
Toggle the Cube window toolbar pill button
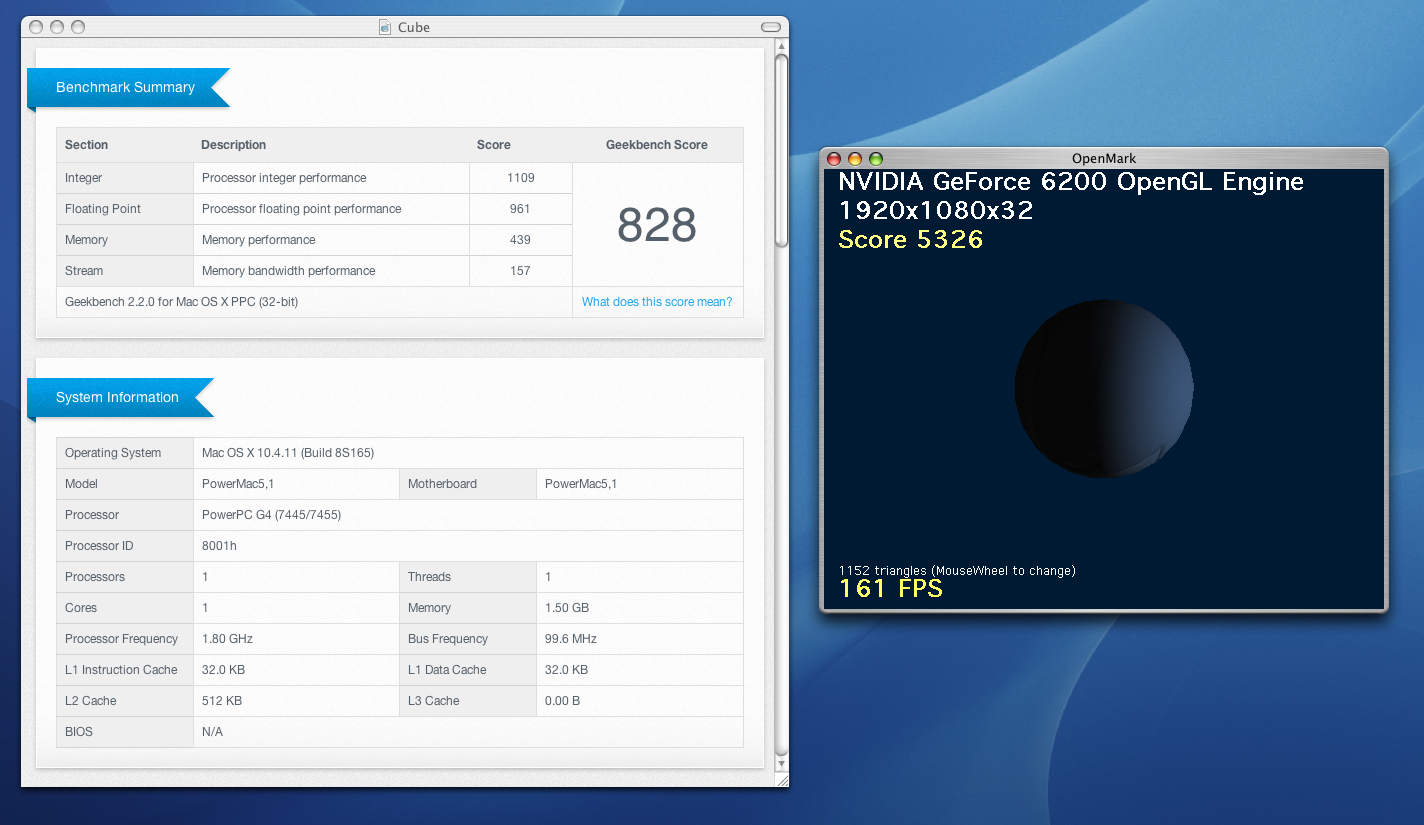tap(770, 27)
